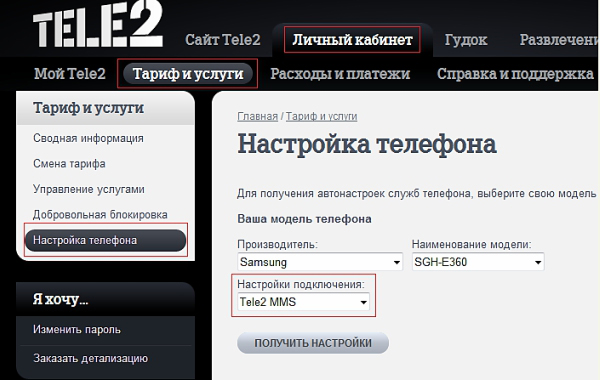Click the Ваша модель телефона label
Image resolution: width=600 pixels, height=380 pixels.
click(x=305, y=219)
